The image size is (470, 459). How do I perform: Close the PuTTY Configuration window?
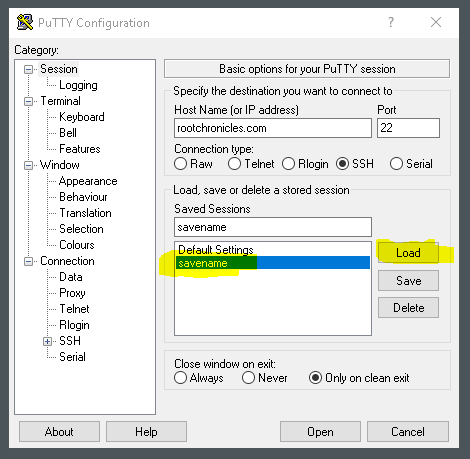coord(436,22)
